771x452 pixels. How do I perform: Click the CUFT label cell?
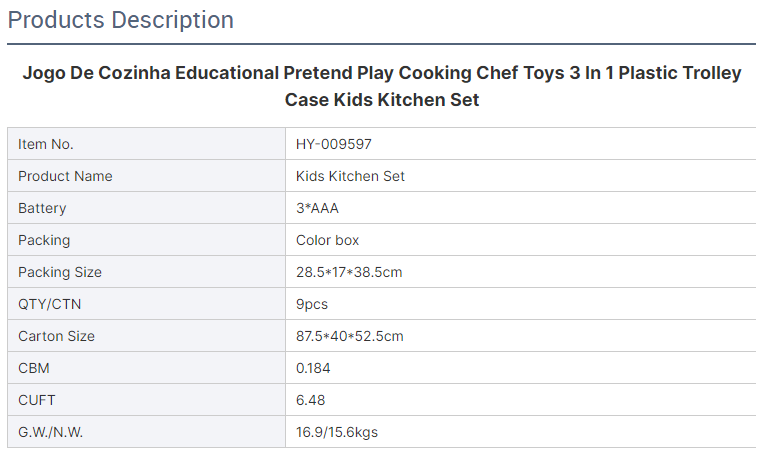[147, 400]
